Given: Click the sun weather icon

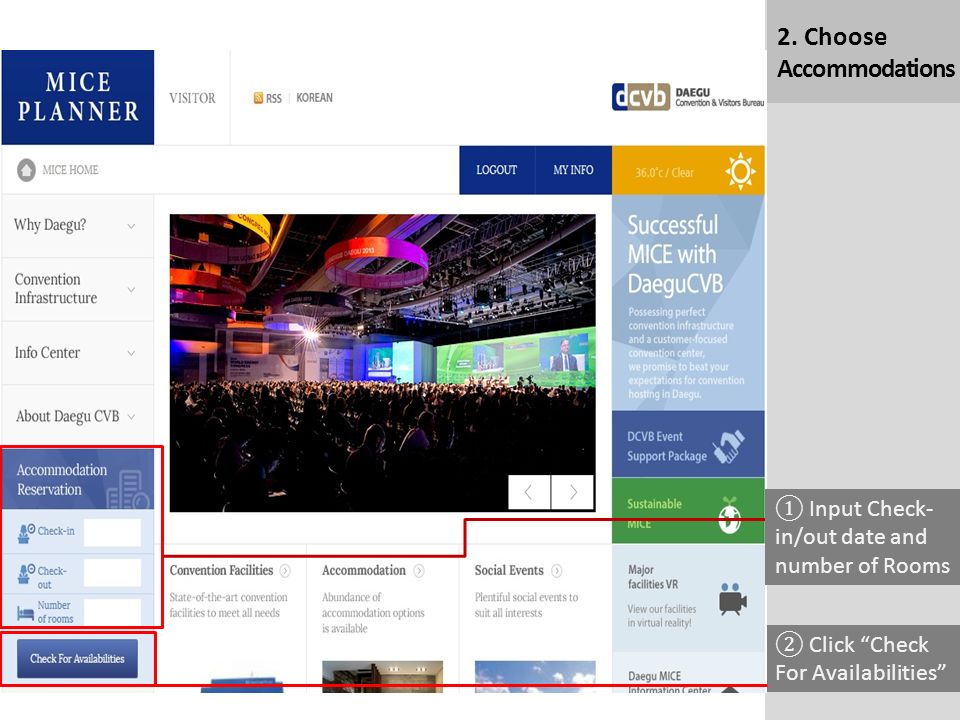Looking at the screenshot, I should tap(740, 171).
